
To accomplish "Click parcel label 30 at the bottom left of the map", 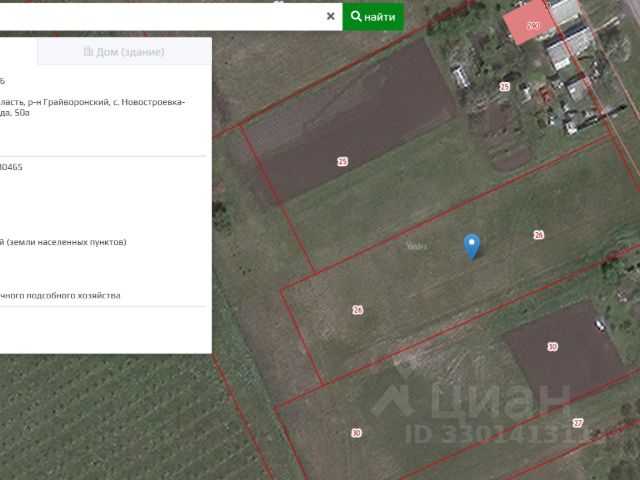I will pos(356,433).
